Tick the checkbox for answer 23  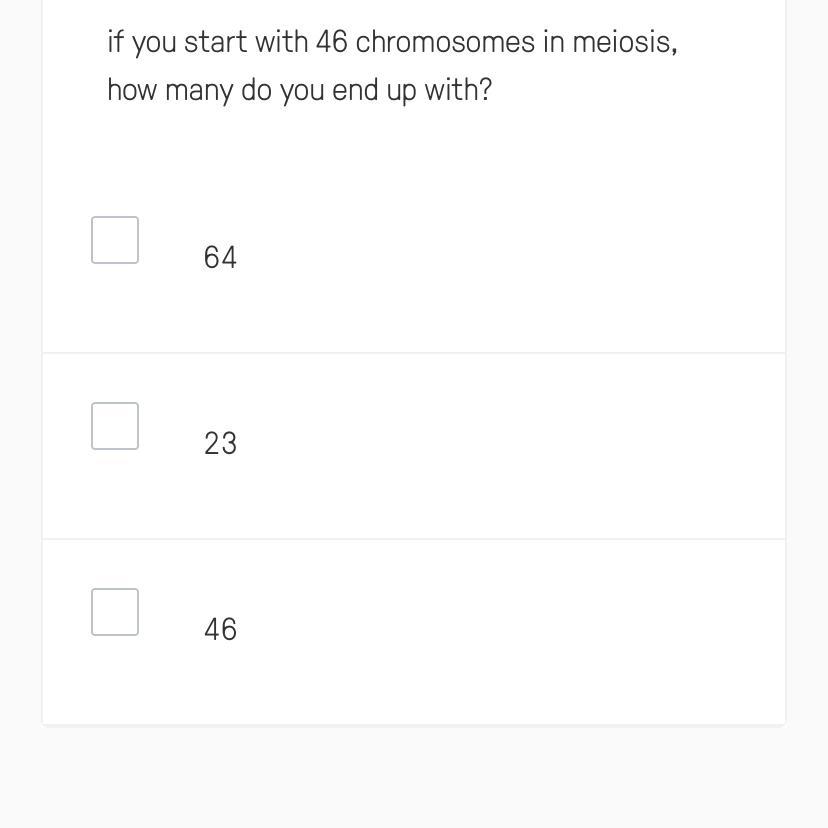point(115,426)
